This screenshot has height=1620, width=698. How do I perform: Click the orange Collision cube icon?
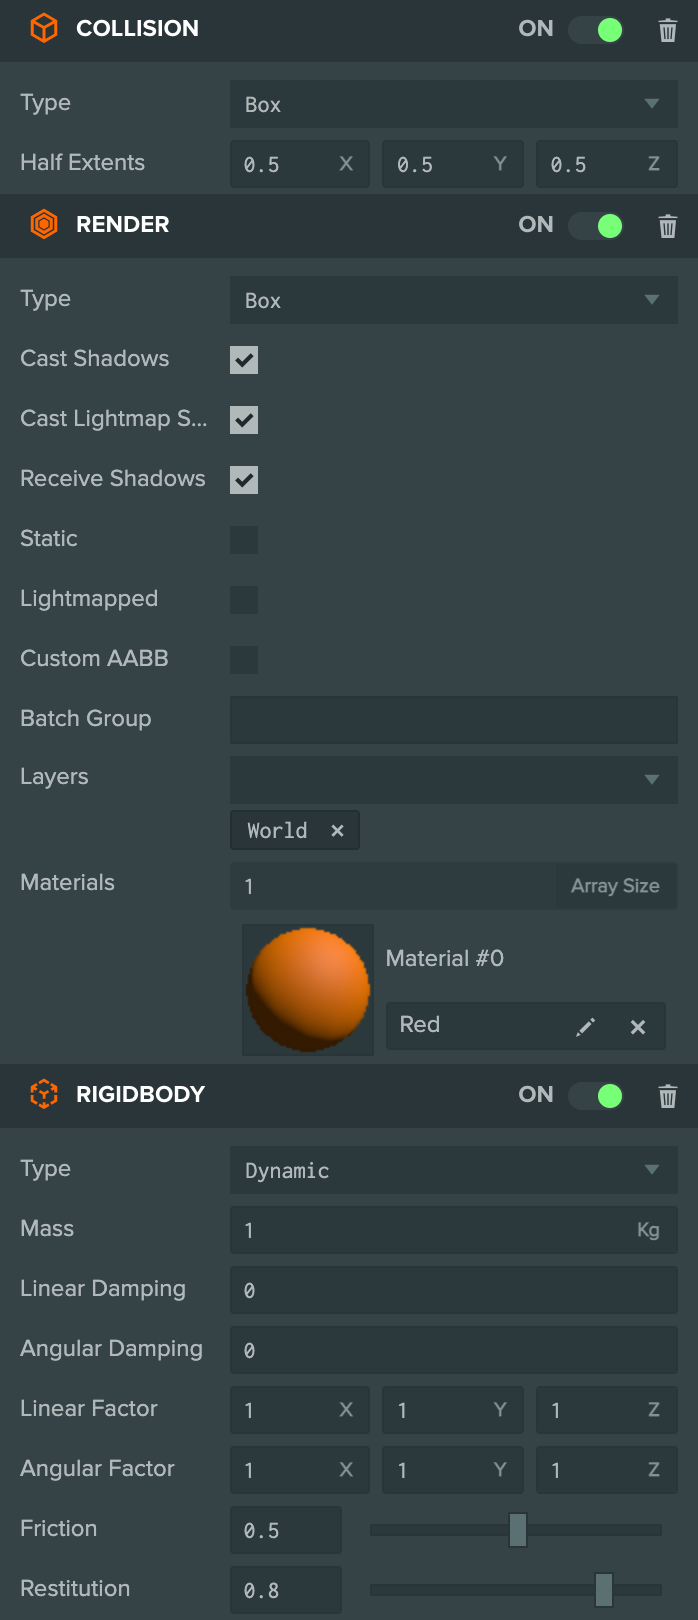(44, 29)
